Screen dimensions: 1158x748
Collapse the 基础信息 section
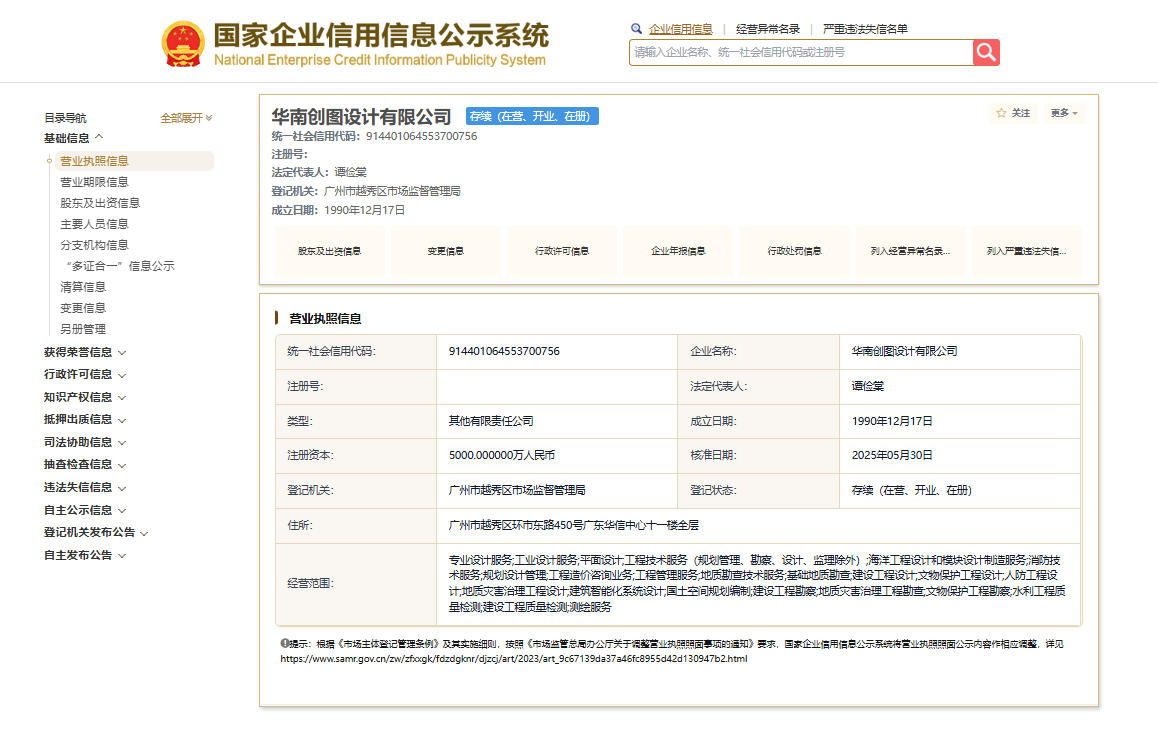click(x=73, y=138)
